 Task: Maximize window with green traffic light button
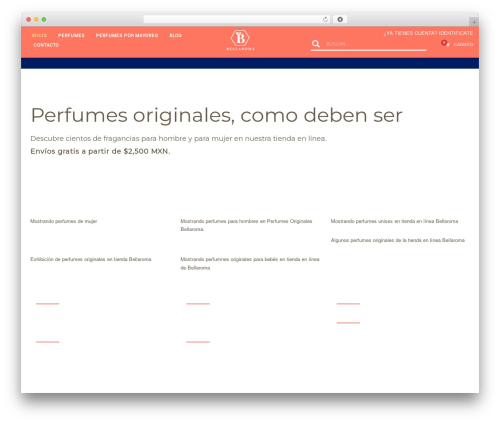(44, 19)
